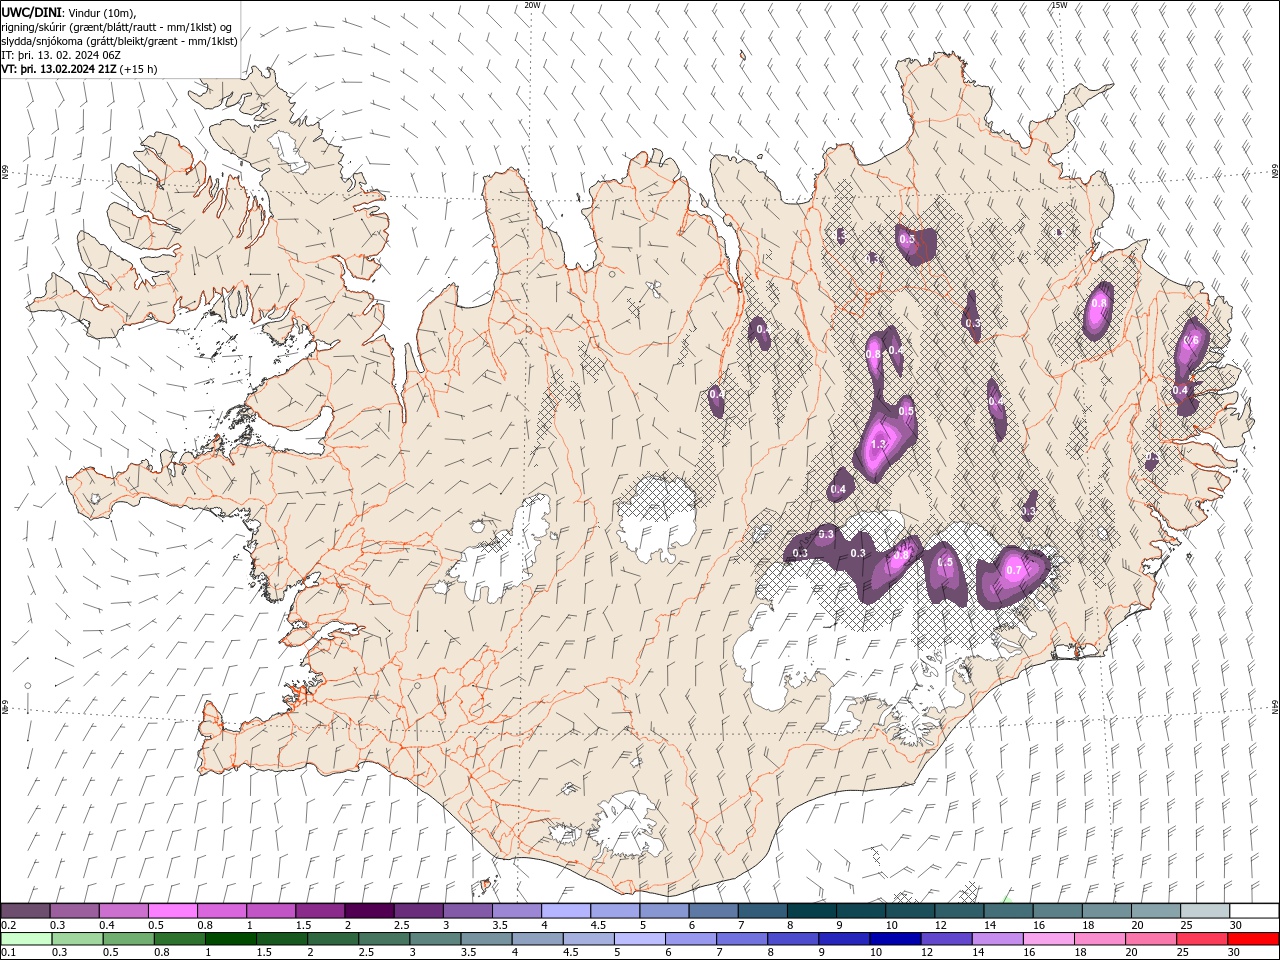Select the dark teal 8 mm swatch in upper legend
Image resolution: width=1280 pixels, height=960 pixels.
810,911
